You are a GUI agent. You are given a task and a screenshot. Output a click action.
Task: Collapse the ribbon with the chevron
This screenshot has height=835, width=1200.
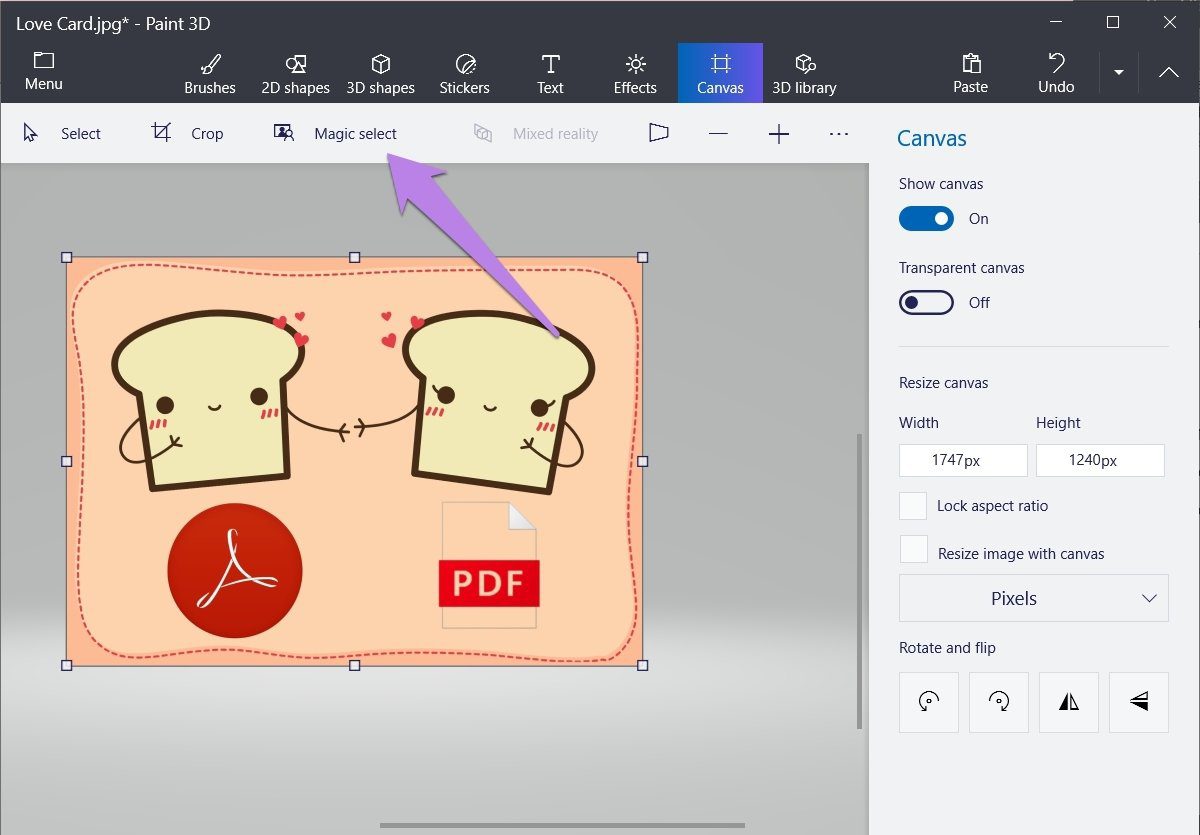coord(1168,72)
